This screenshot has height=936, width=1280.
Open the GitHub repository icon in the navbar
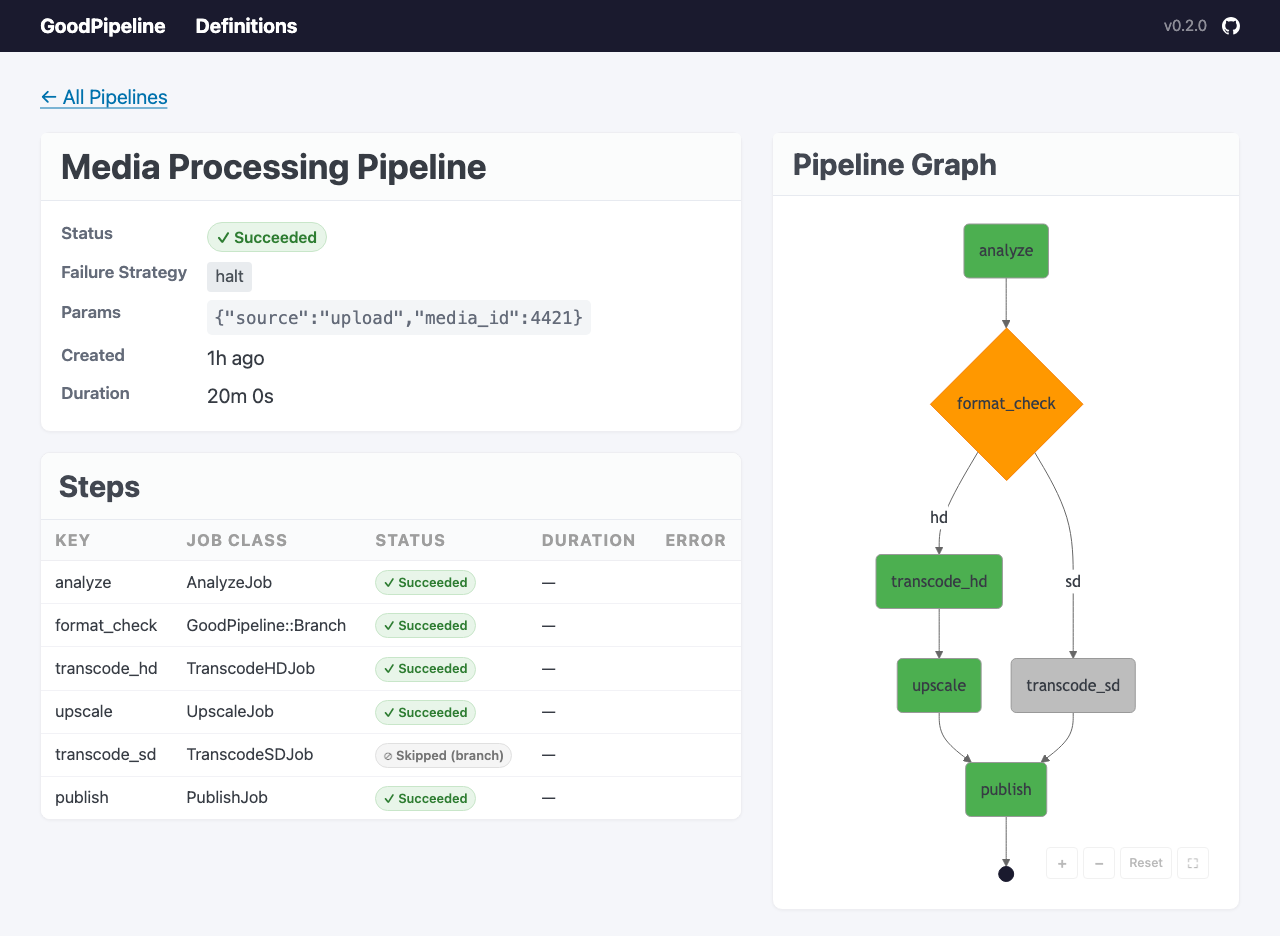click(1230, 26)
